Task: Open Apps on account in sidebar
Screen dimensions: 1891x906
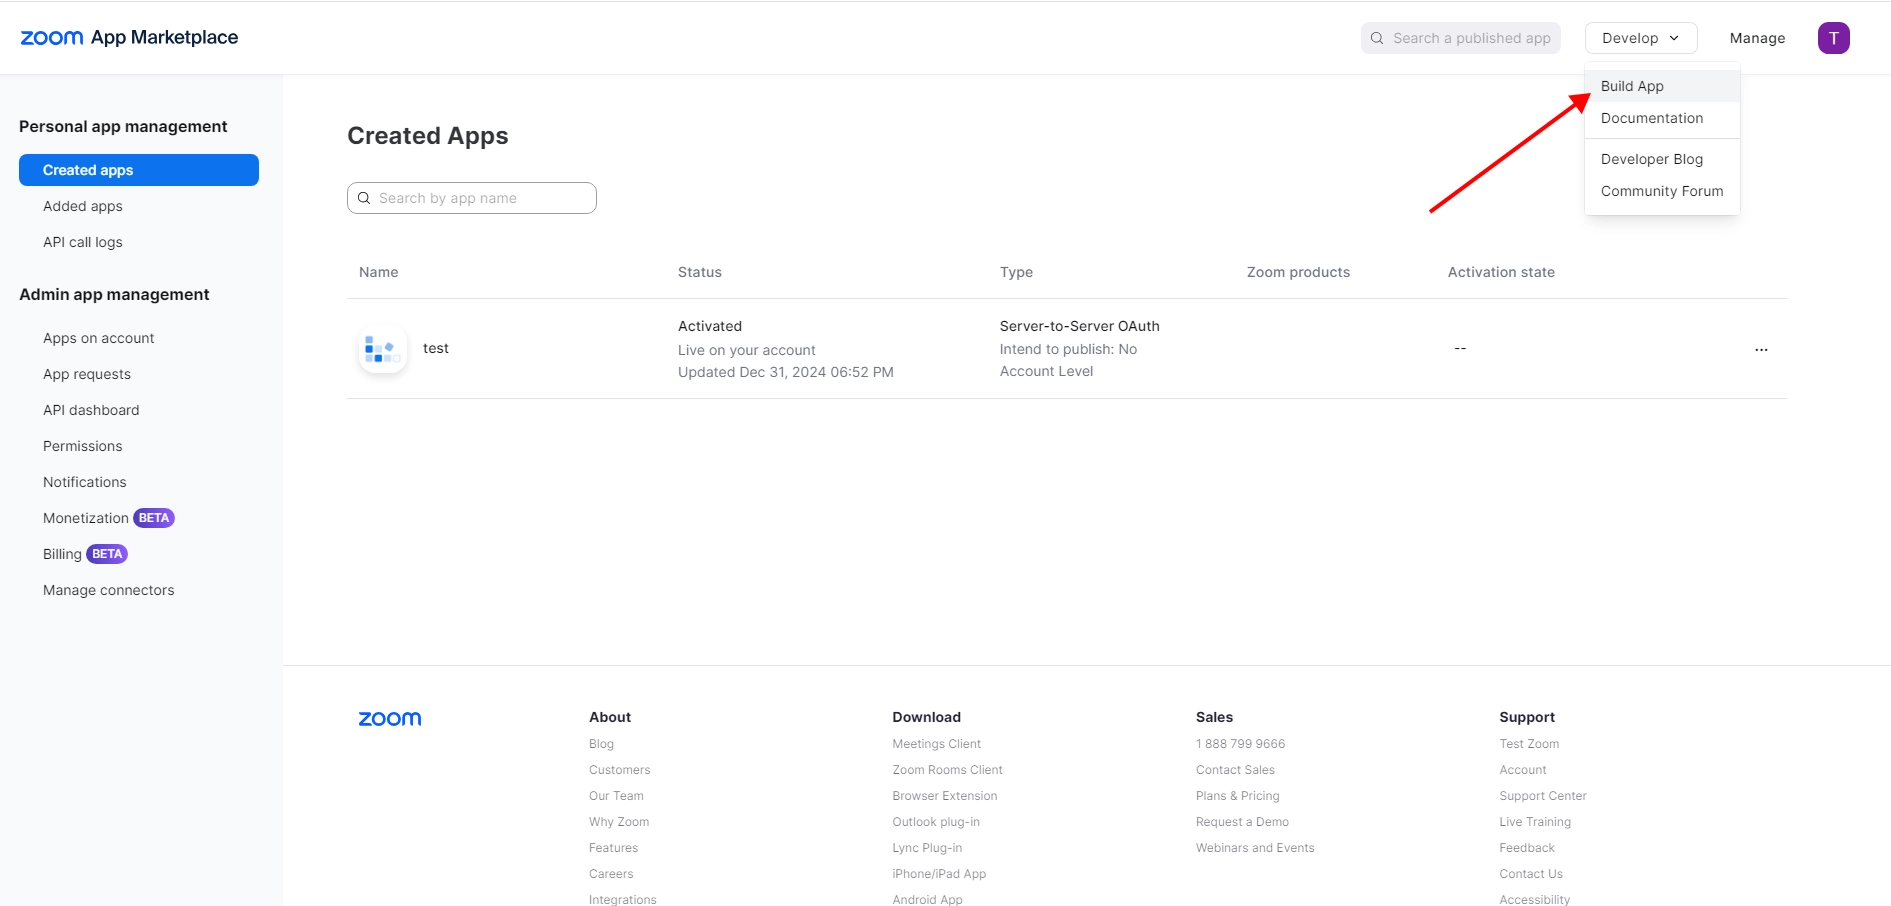Action: [x=99, y=338]
